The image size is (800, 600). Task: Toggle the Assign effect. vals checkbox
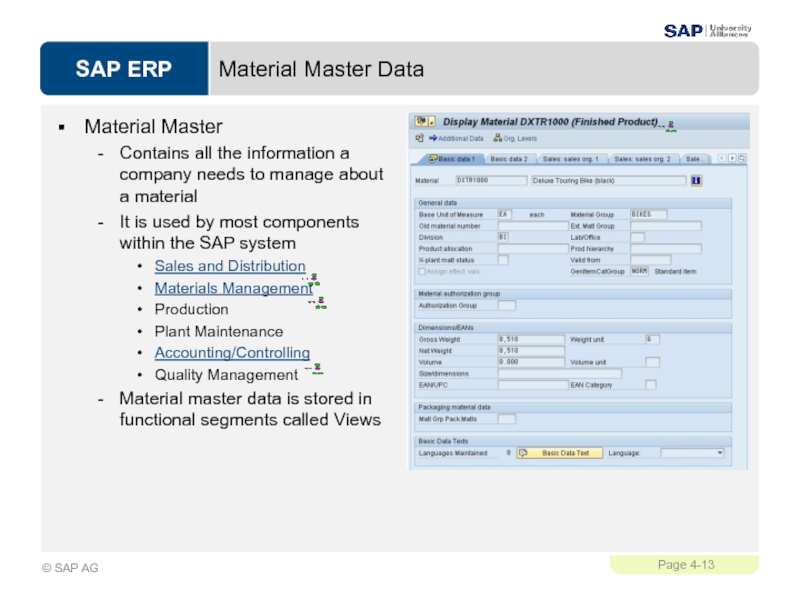click(x=422, y=272)
